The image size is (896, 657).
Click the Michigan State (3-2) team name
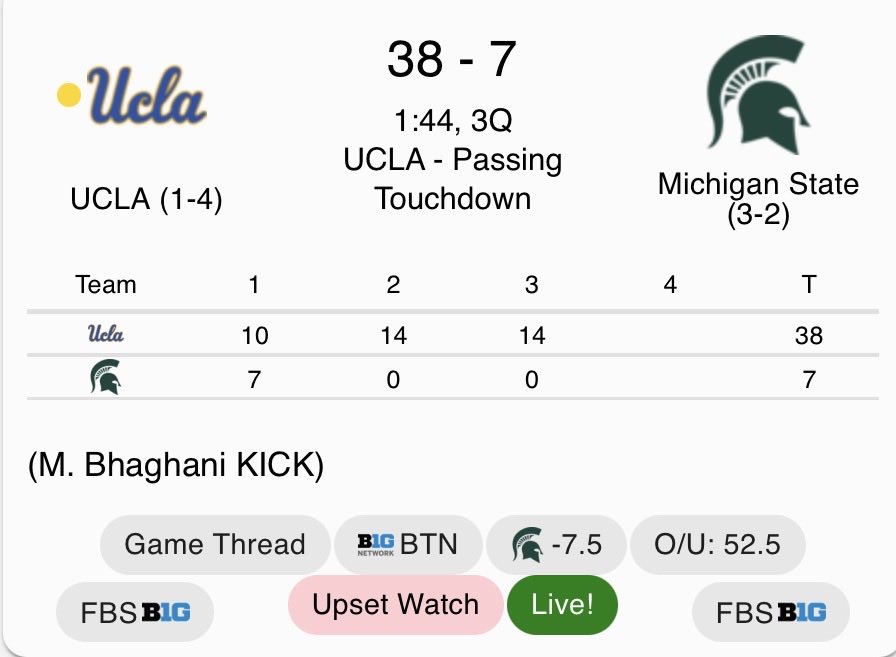click(x=758, y=197)
